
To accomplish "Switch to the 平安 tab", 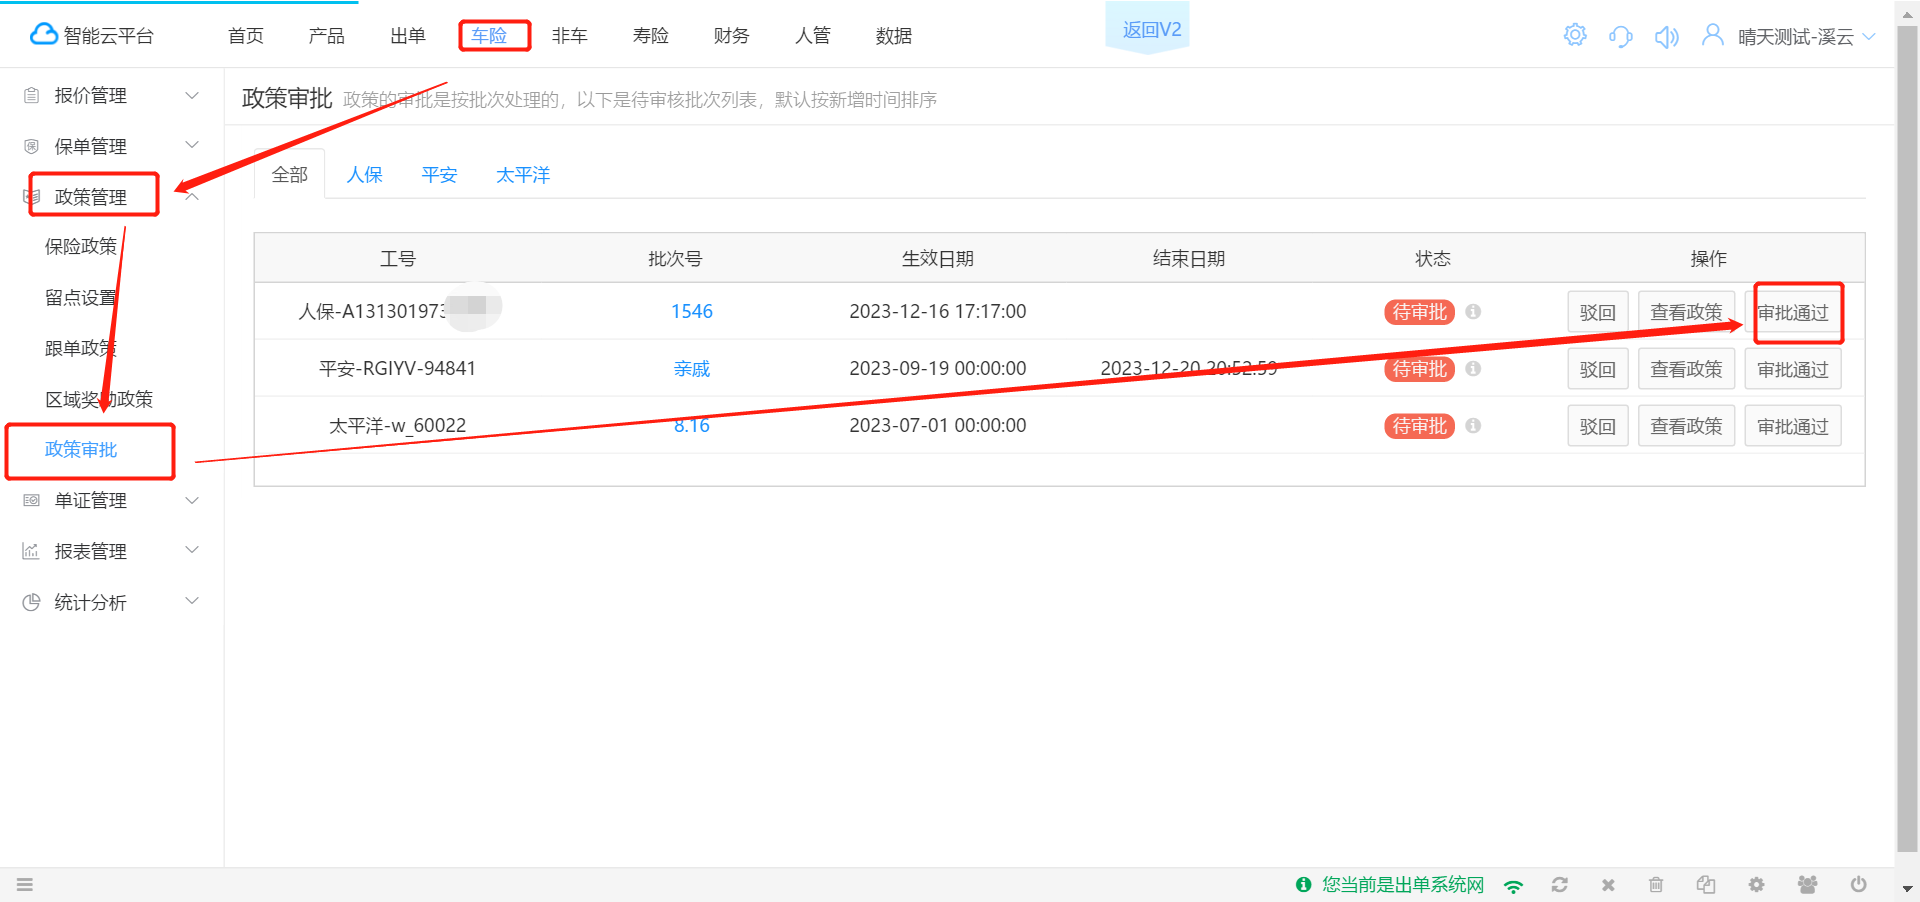I will pyautogui.click(x=440, y=175).
